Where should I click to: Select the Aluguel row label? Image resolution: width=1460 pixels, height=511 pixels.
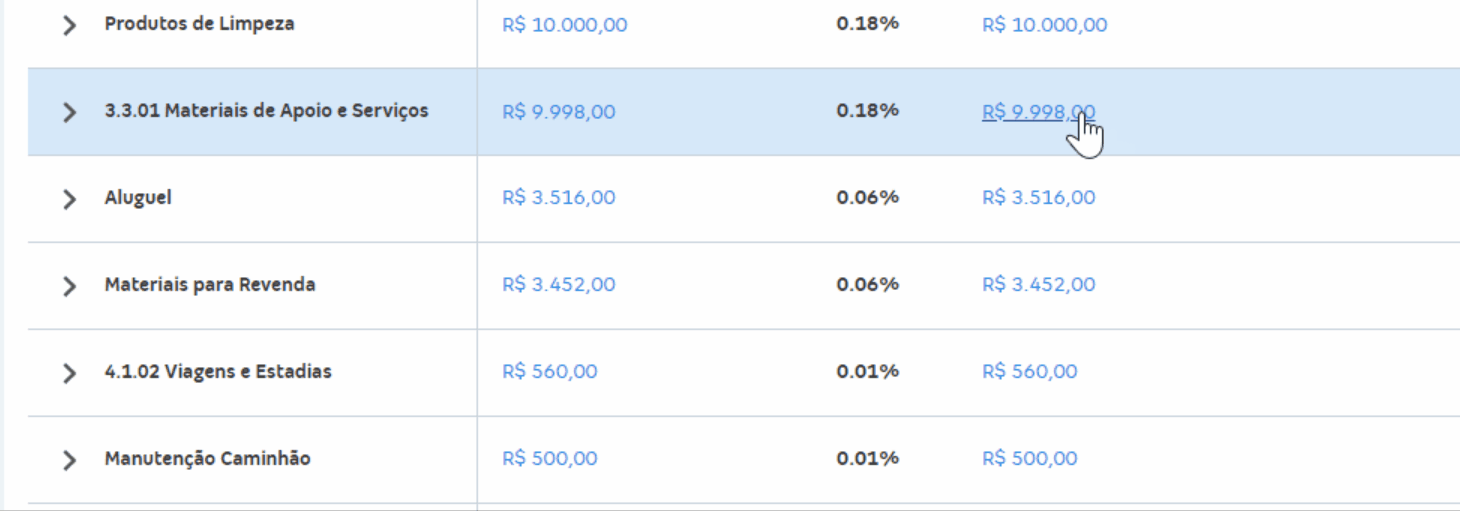coord(138,198)
